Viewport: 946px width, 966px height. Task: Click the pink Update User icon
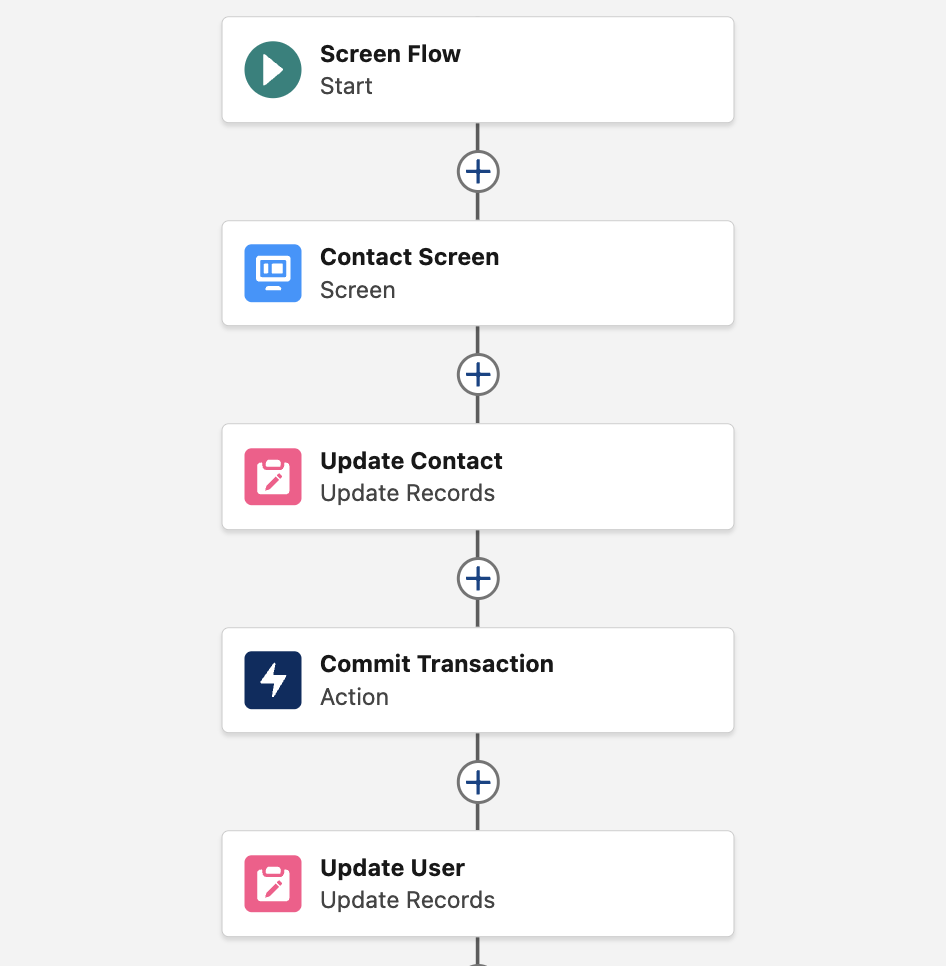pos(273,884)
